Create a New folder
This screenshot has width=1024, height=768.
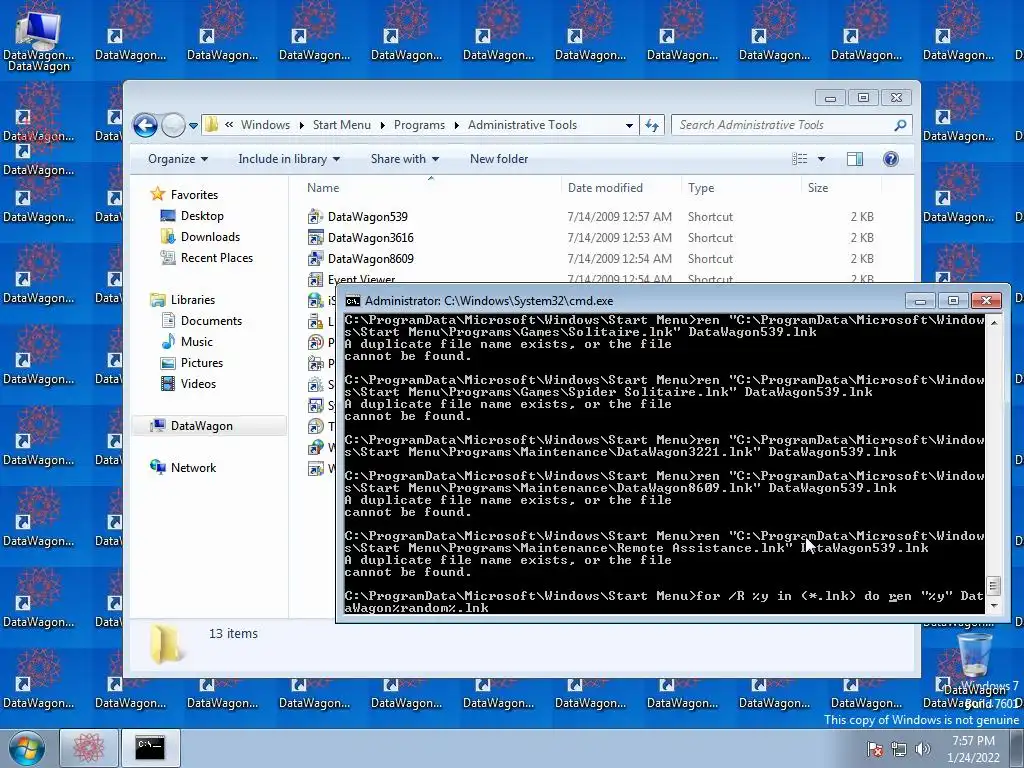click(x=499, y=159)
